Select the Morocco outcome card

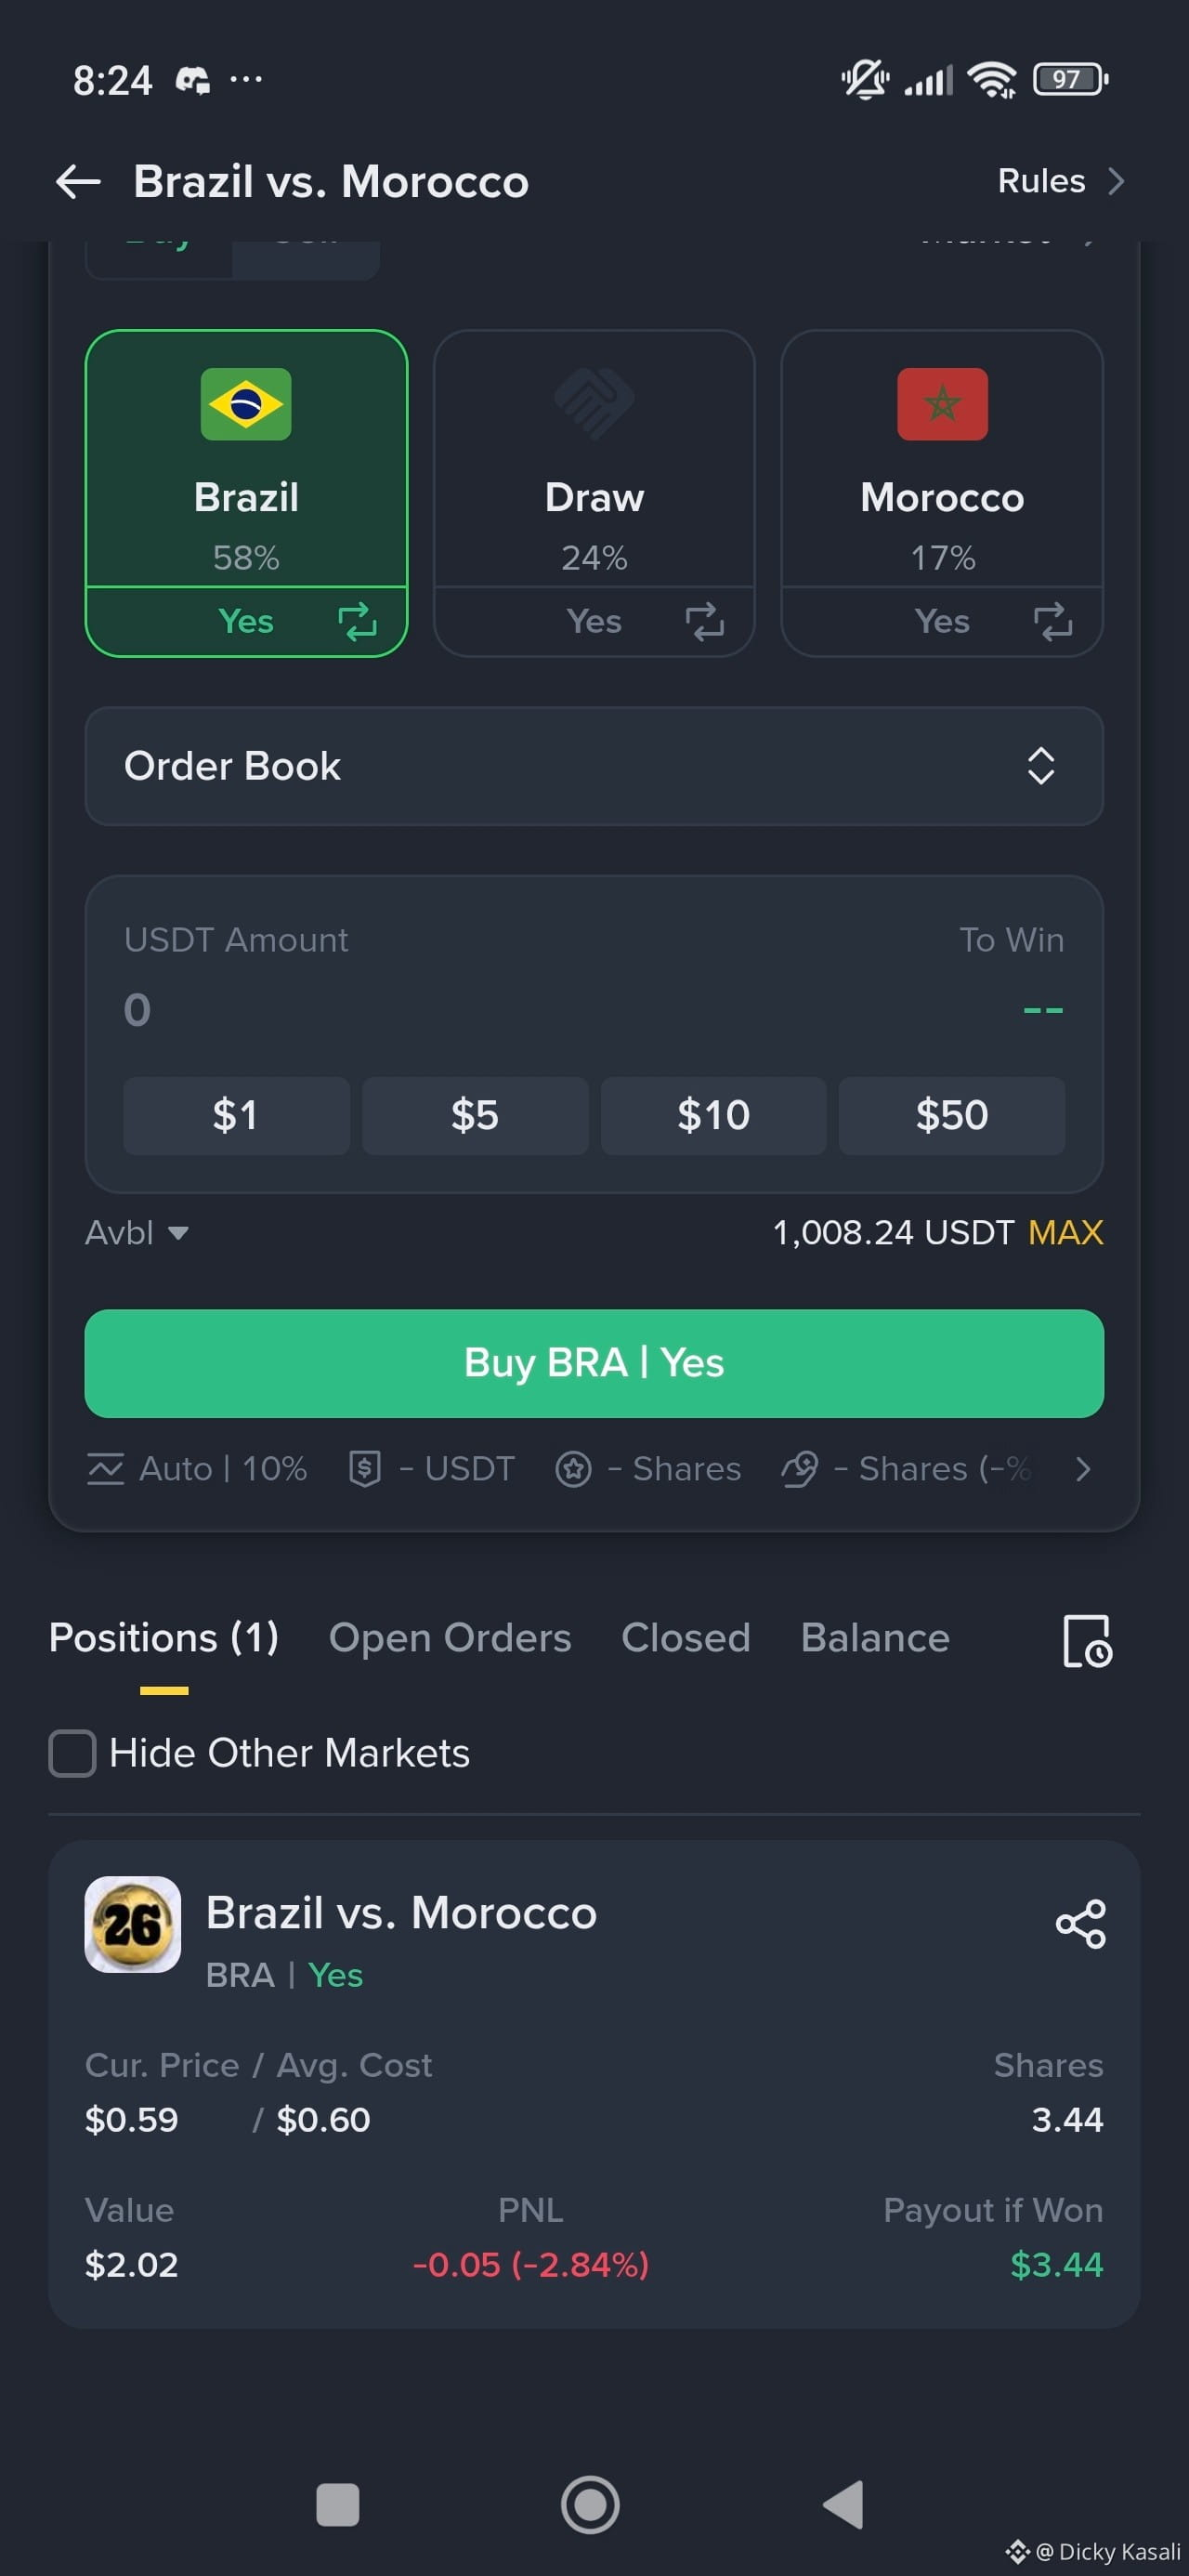pos(941,493)
